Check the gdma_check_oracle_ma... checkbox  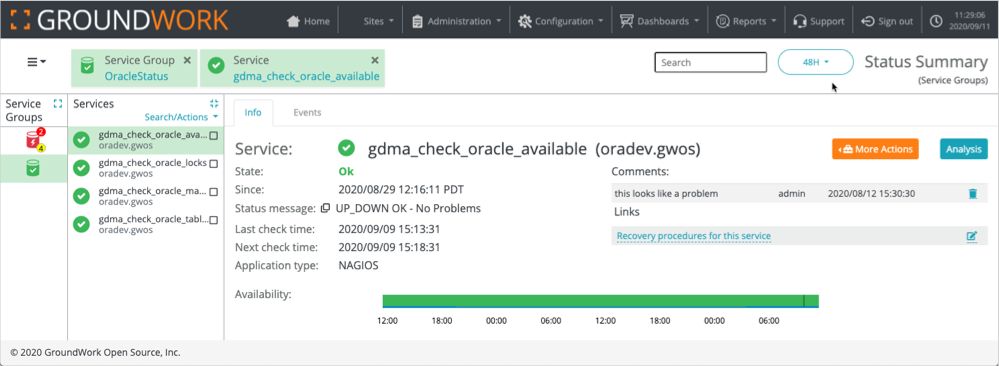point(214,192)
